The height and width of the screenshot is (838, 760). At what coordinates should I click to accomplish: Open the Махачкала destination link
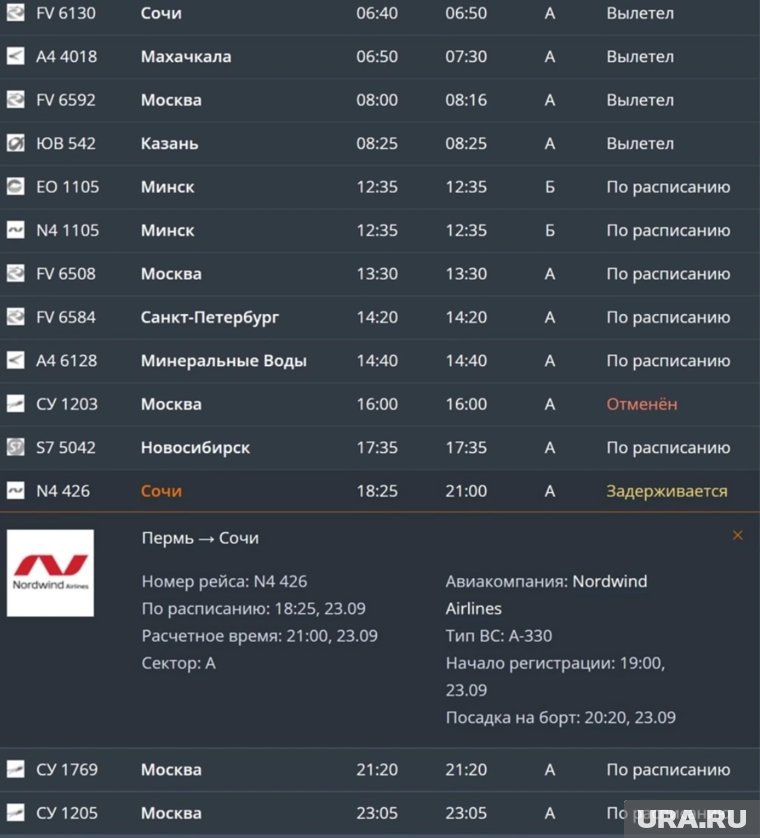186,57
